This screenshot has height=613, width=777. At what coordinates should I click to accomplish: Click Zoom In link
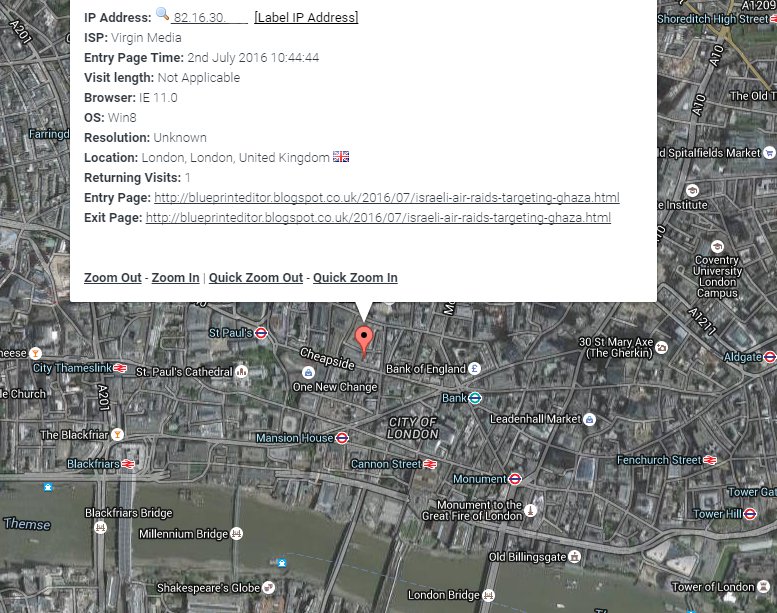point(175,278)
